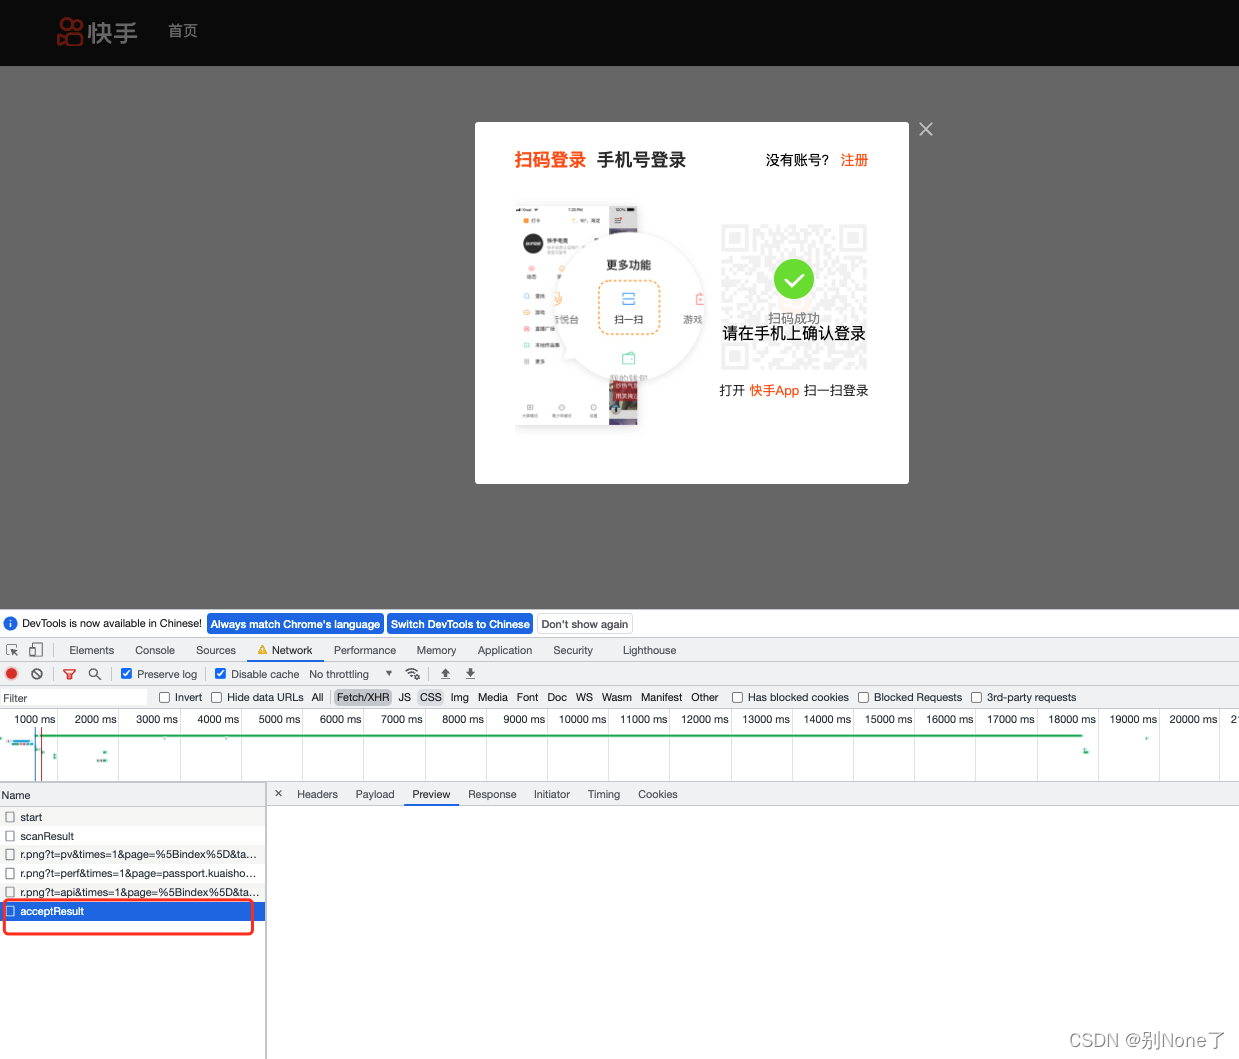Image resolution: width=1239 pixels, height=1059 pixels.
Task: Open the Console panel tab
Action: pos(155,650)
